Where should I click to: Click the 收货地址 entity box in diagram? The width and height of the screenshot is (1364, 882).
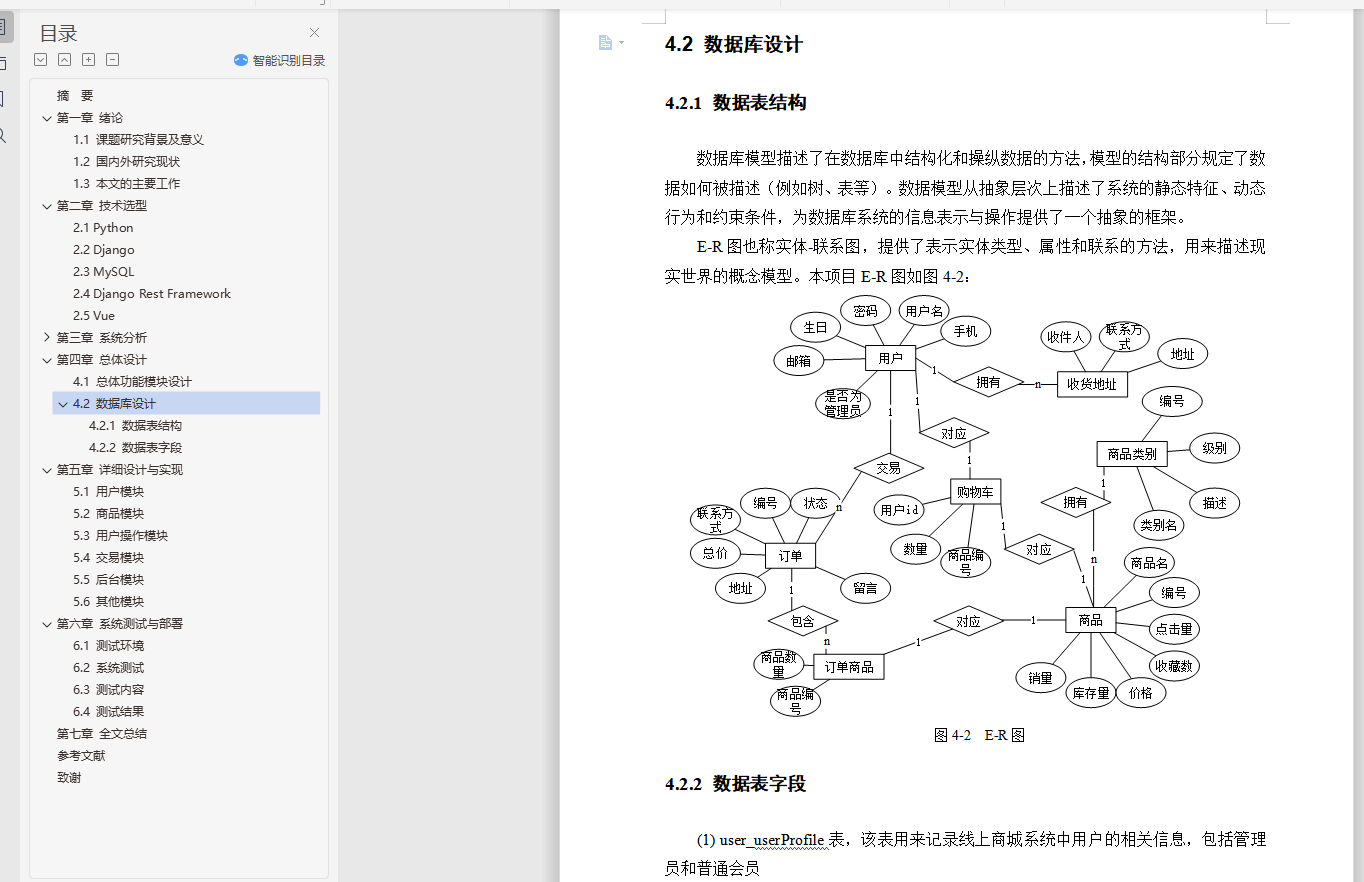tap(1092, 384)
